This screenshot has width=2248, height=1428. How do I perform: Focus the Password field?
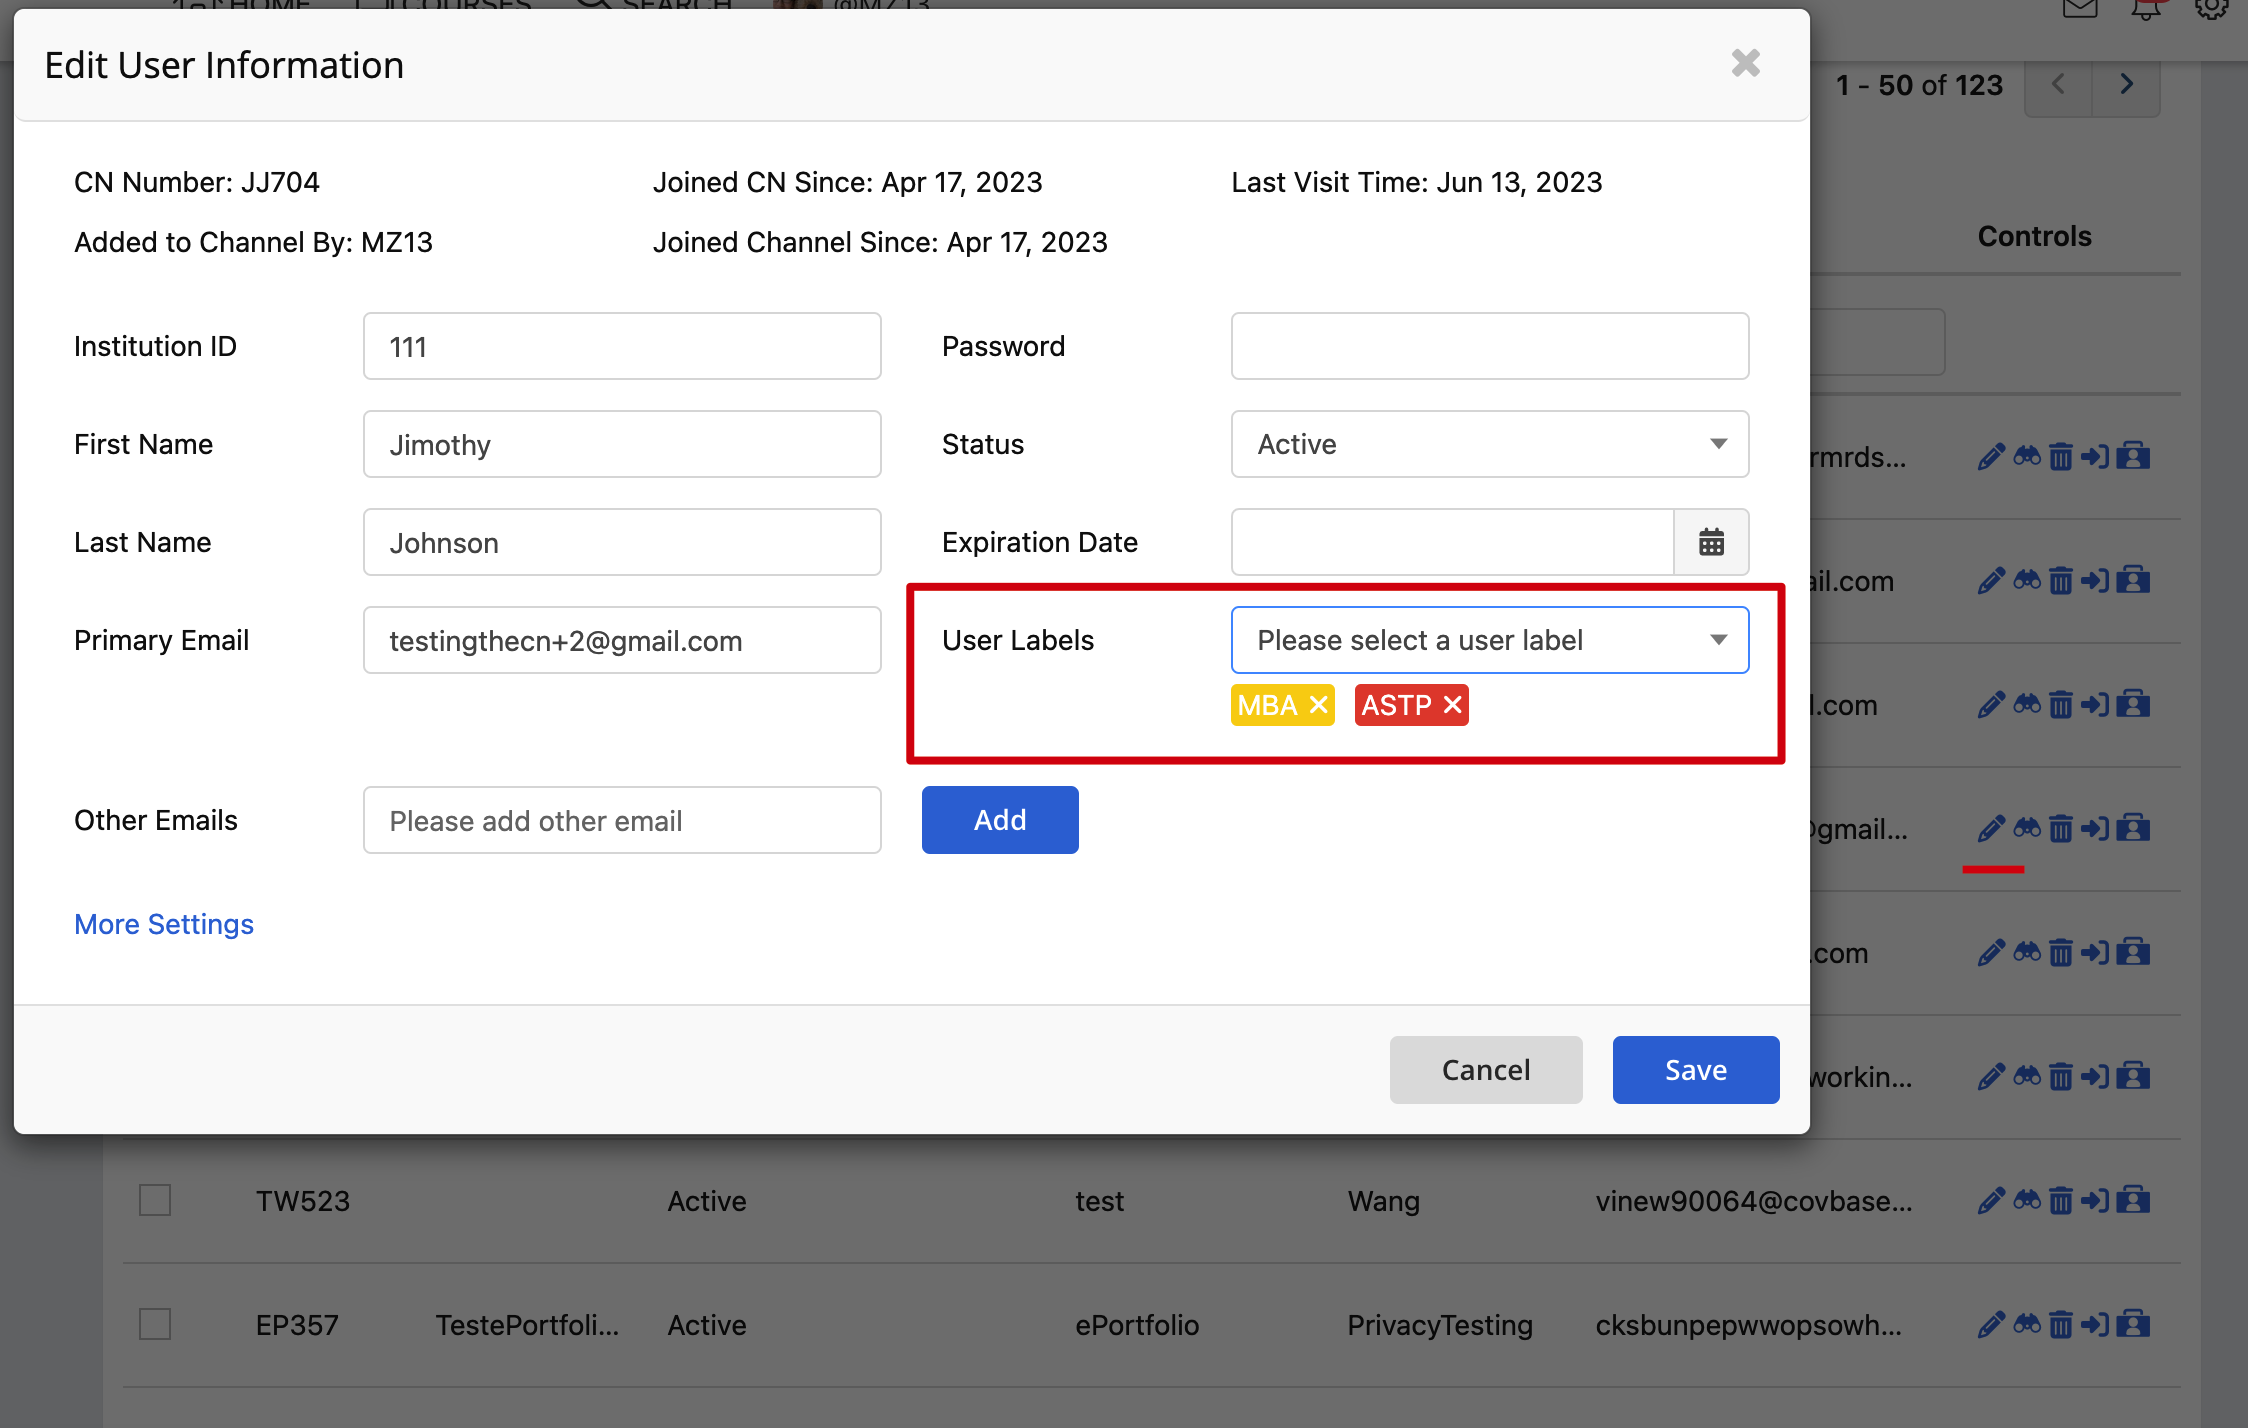point(1489,346)
